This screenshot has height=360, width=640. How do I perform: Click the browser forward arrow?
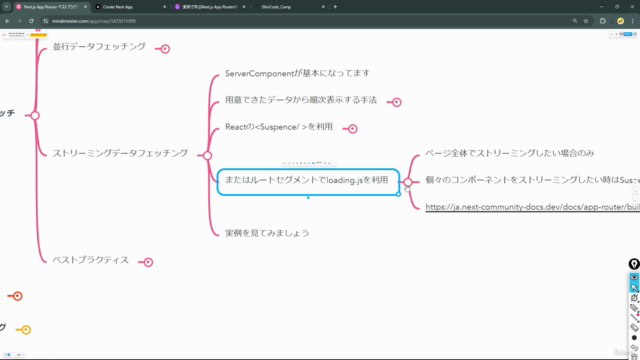pyautogui.click(x=19, y=21)
